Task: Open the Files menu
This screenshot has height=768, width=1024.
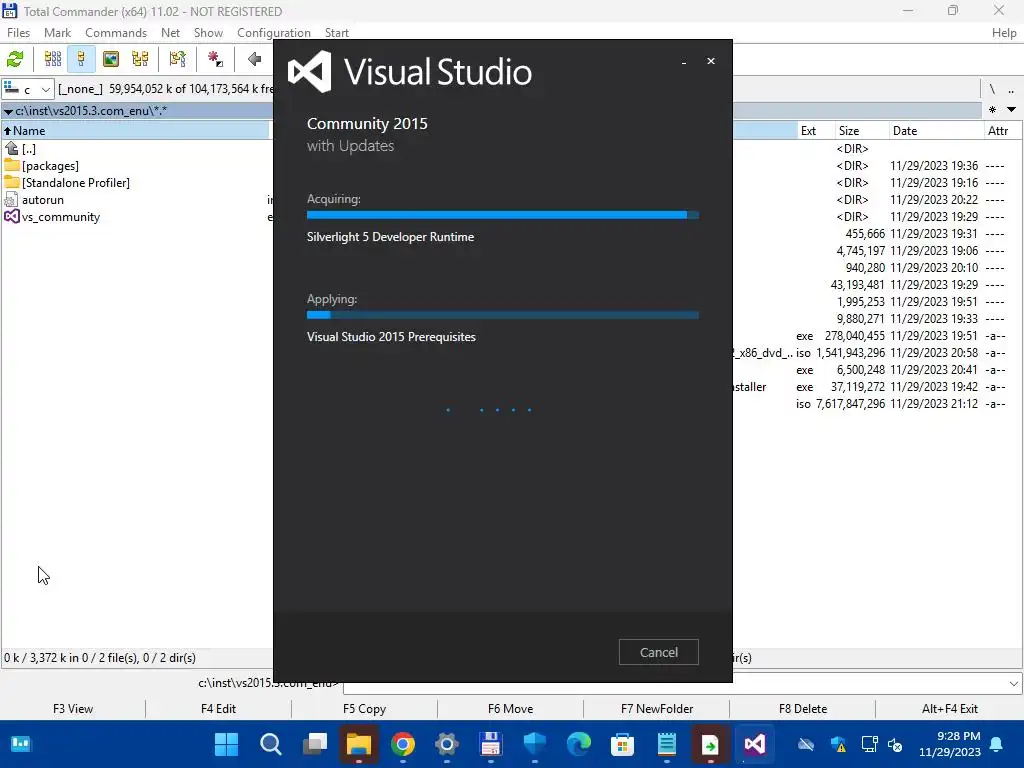Action: (18, 33)
